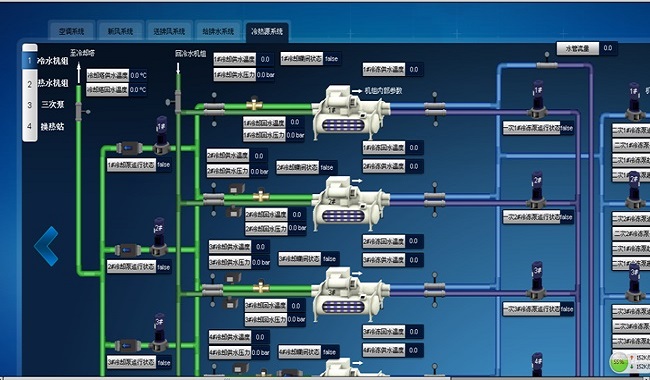The width and height of the screenshot is (650, 380).
Task: Switch to the 空调系统 tab
Action: pyautogui.click(x=71, y=31)
